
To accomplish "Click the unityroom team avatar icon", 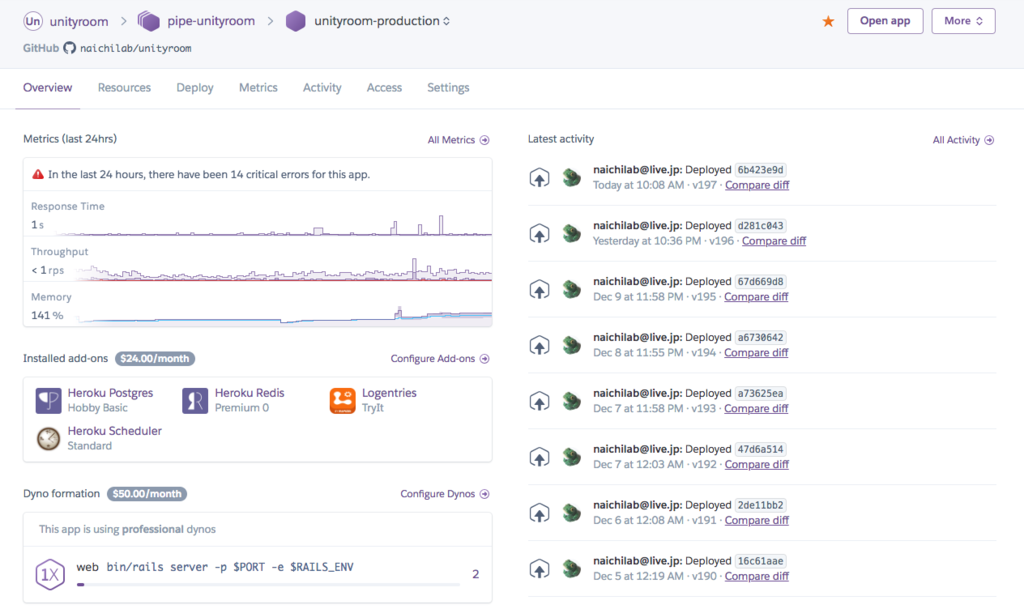I will [x=32, y=21].
